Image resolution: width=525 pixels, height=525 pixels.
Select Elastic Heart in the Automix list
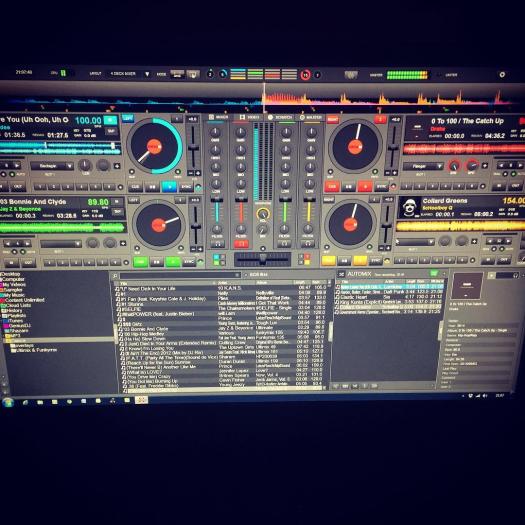pos(389,297)
